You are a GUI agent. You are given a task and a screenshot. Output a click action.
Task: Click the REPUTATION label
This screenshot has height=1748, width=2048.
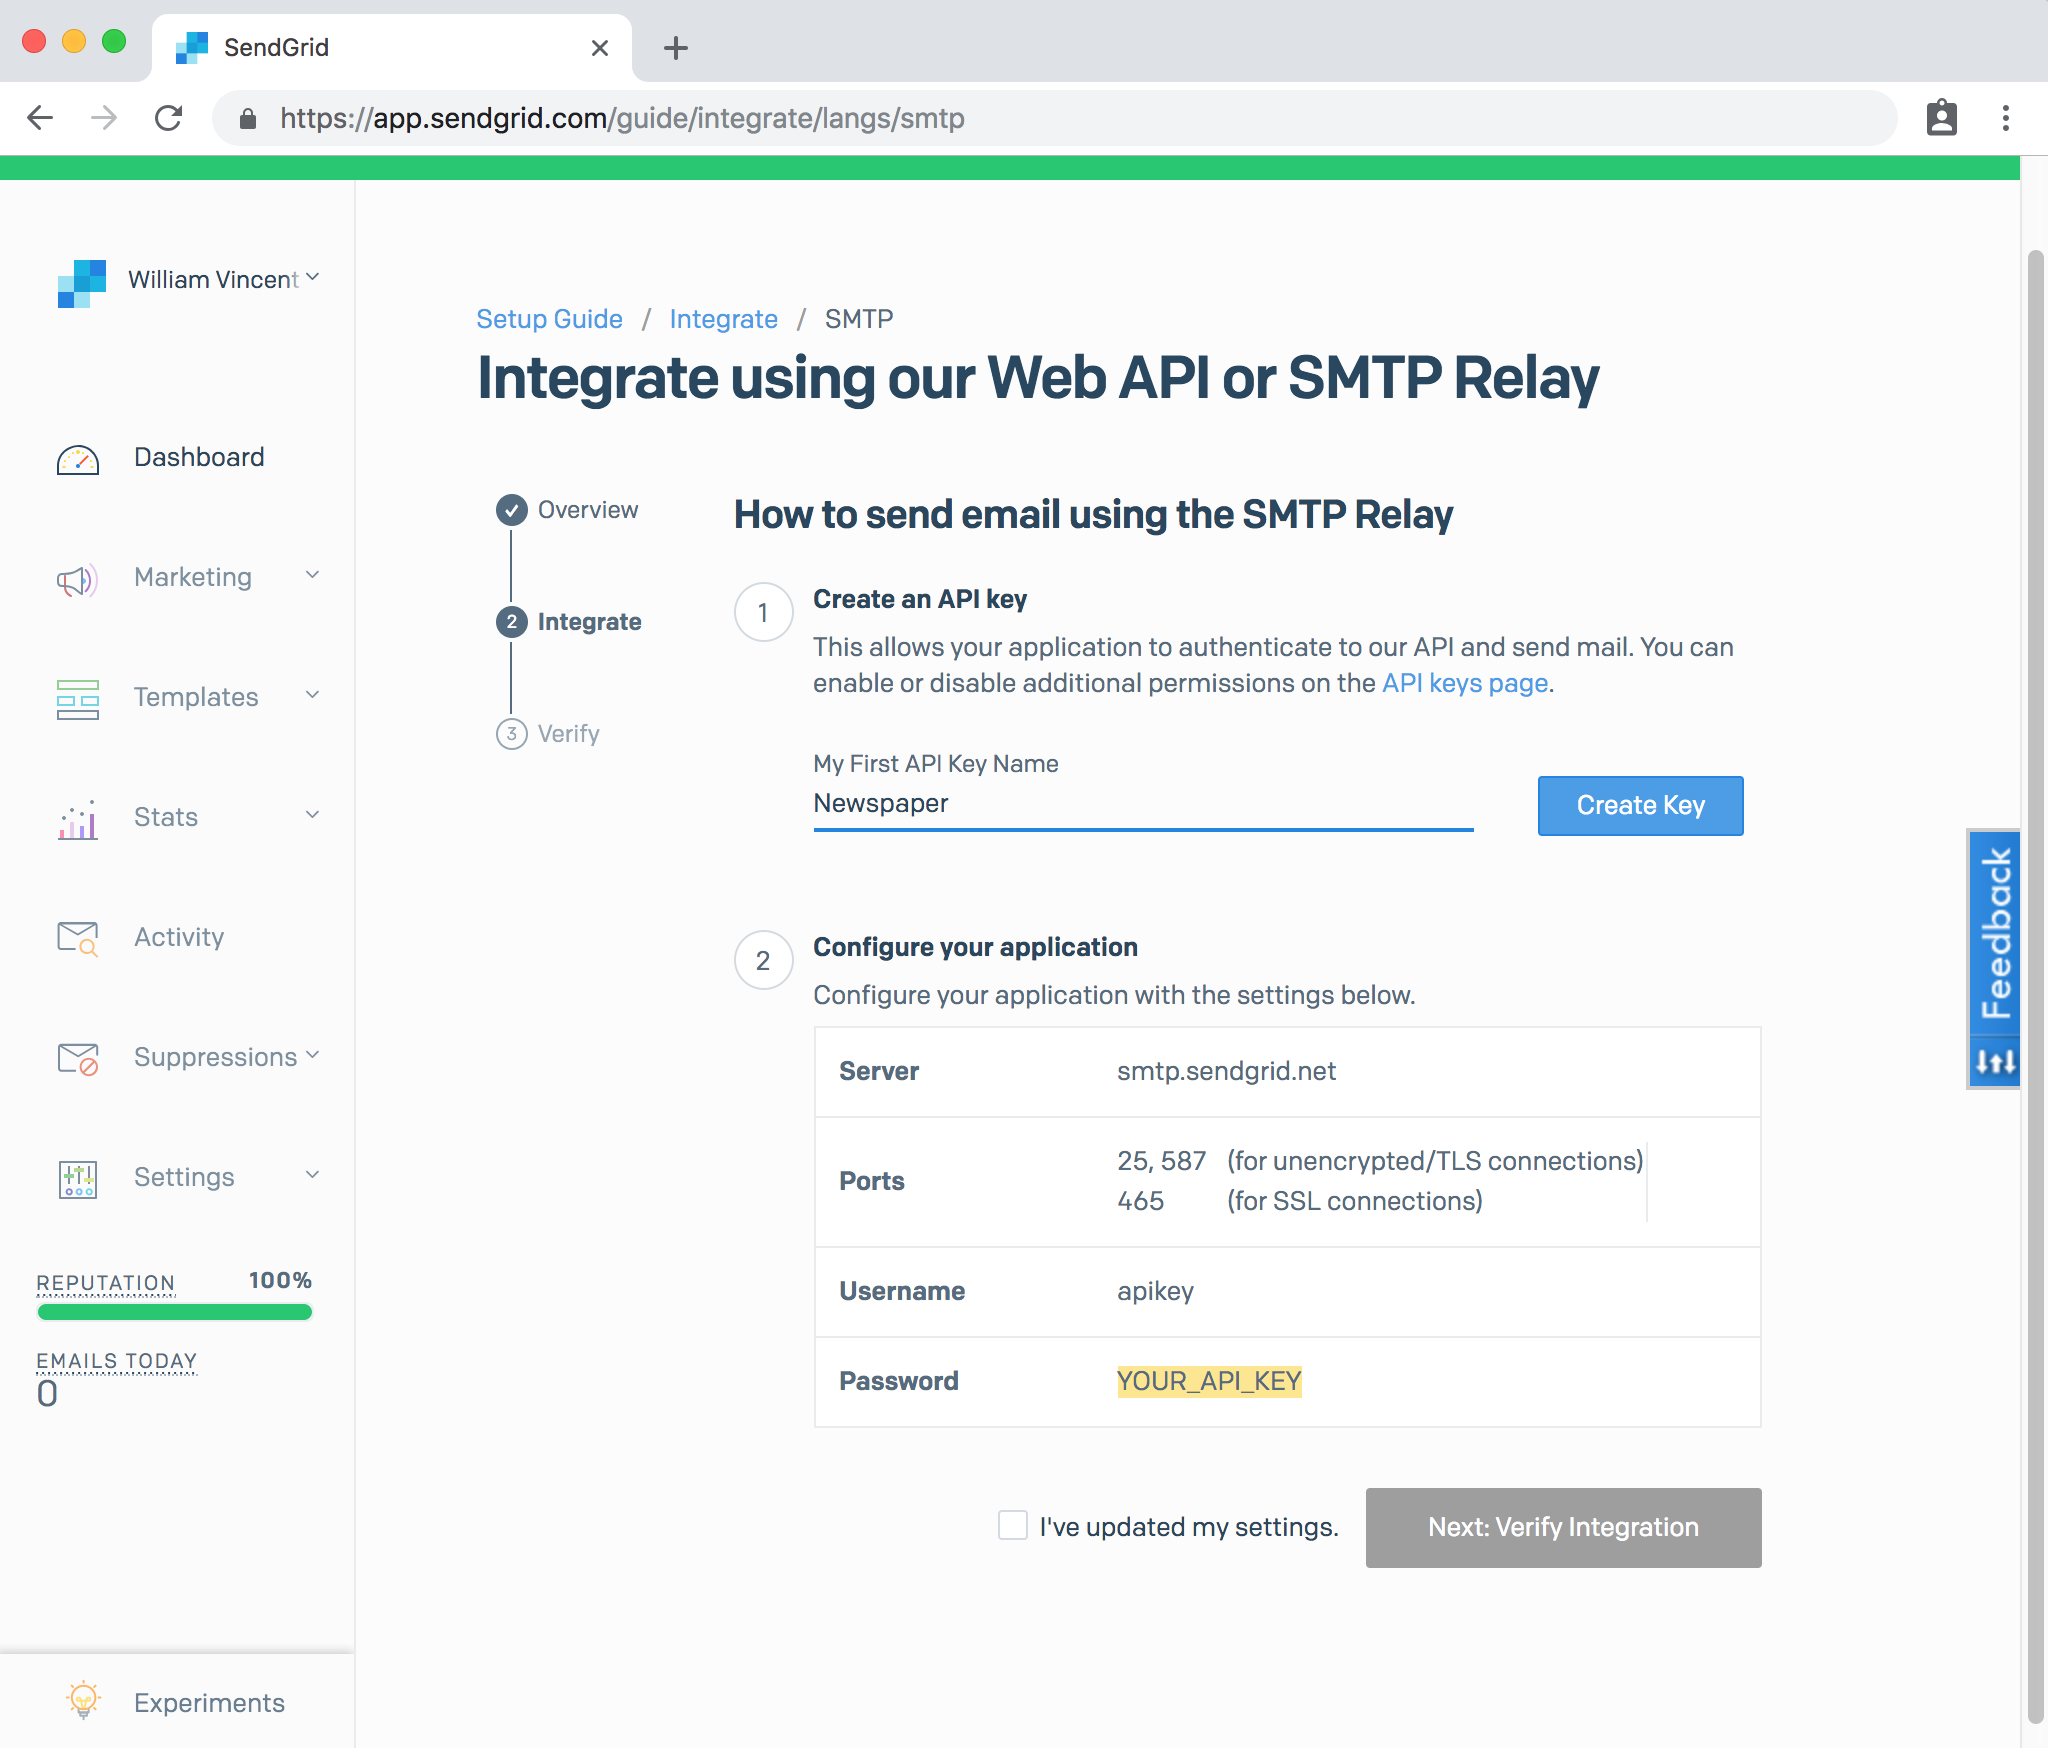coord(105,1283)
